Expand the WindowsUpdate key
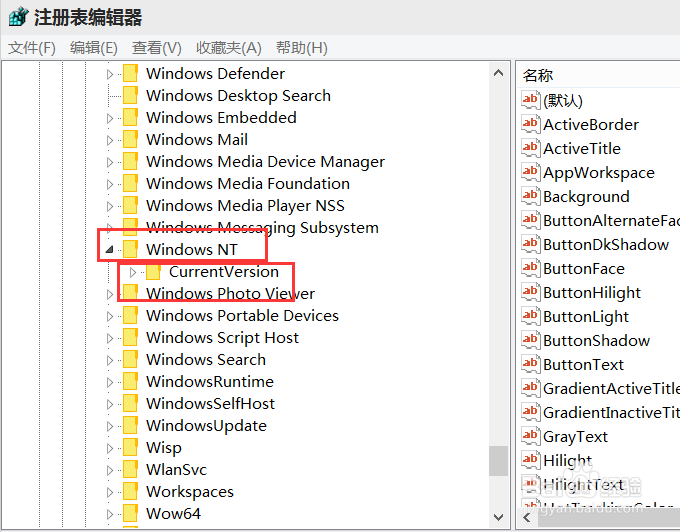The image size is (680, 532). (x=110, y=426)
